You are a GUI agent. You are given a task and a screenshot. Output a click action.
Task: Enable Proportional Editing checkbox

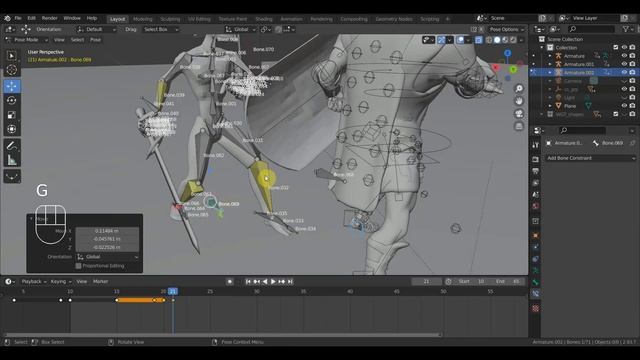coord(79,266)
